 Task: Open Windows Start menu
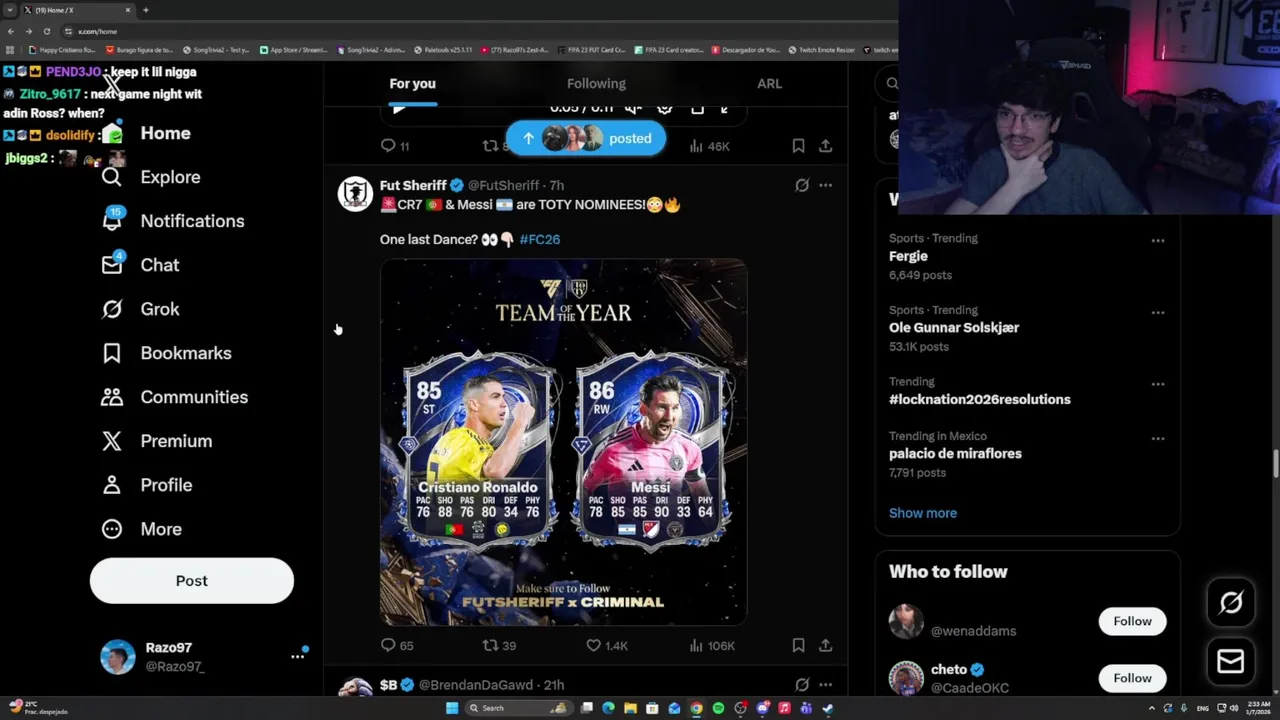pos(452,708)
